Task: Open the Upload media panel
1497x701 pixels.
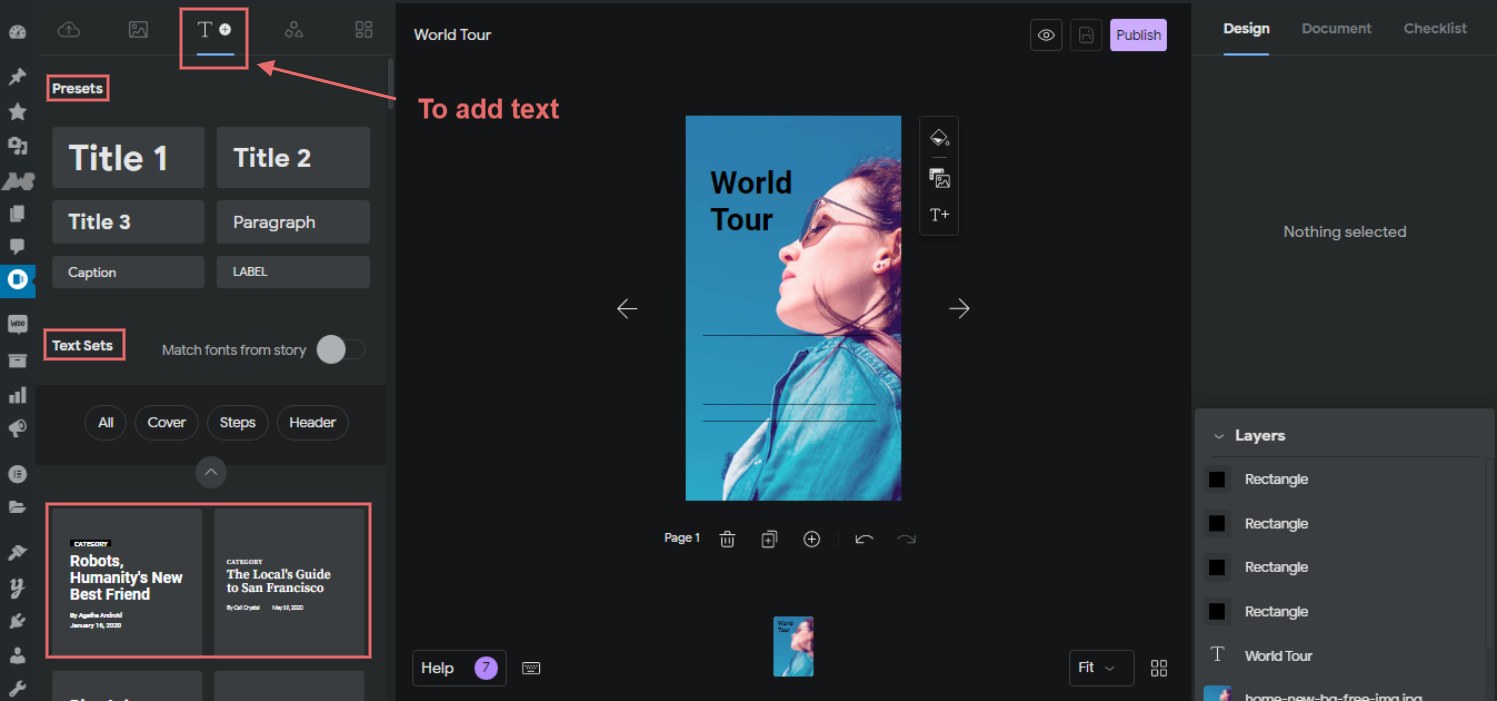Action: pos(69,29)
